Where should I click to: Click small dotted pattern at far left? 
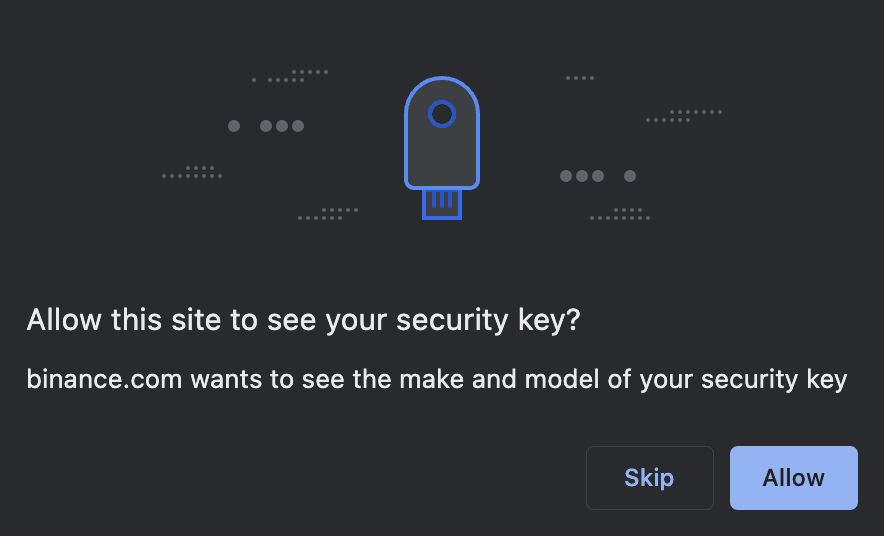pos(192,172)
